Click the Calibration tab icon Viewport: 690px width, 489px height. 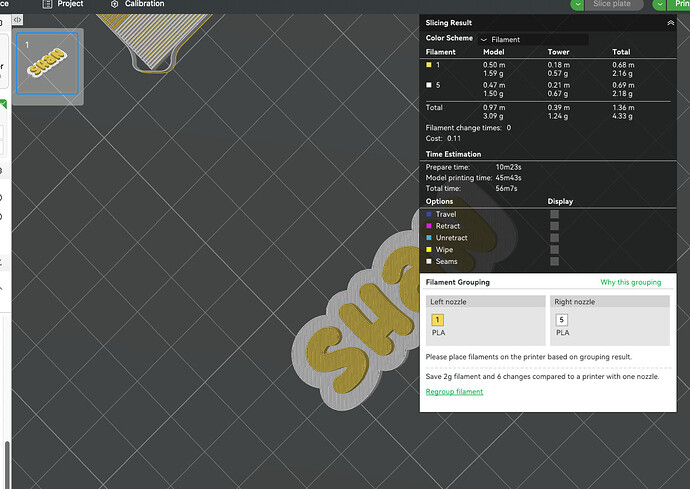coord(114,4)
